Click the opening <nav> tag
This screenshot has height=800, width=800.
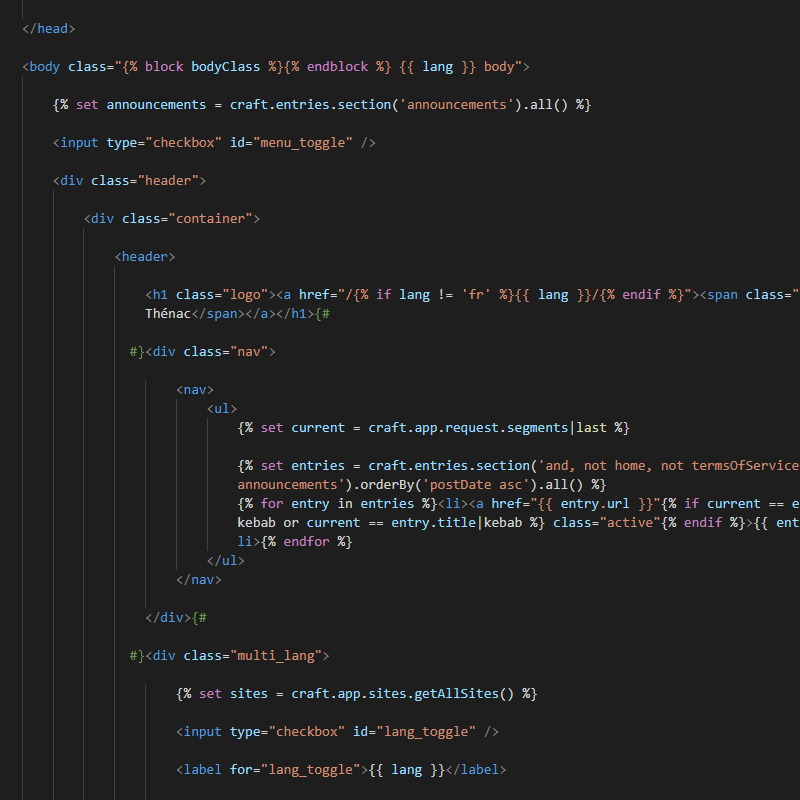point(195,390)
